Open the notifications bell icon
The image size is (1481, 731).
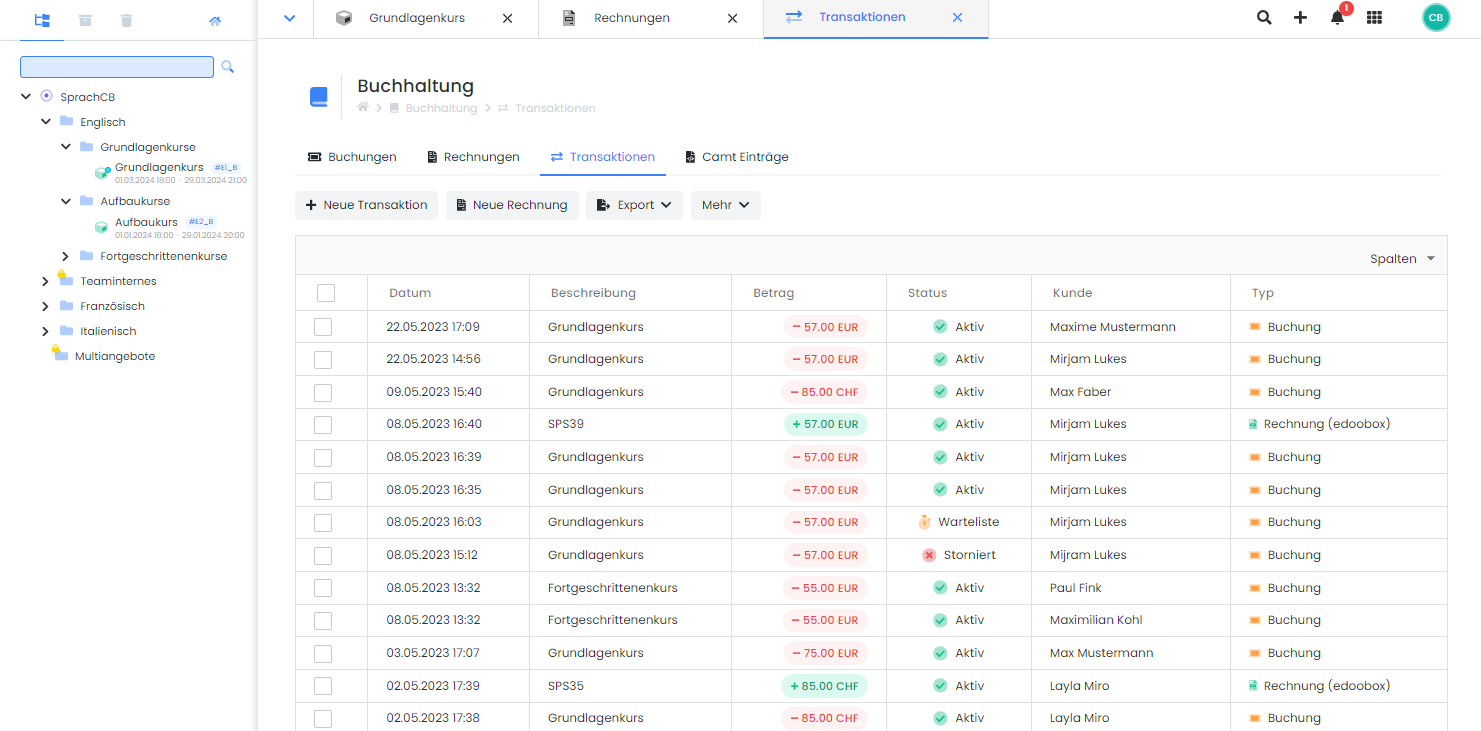[1337, 18]
